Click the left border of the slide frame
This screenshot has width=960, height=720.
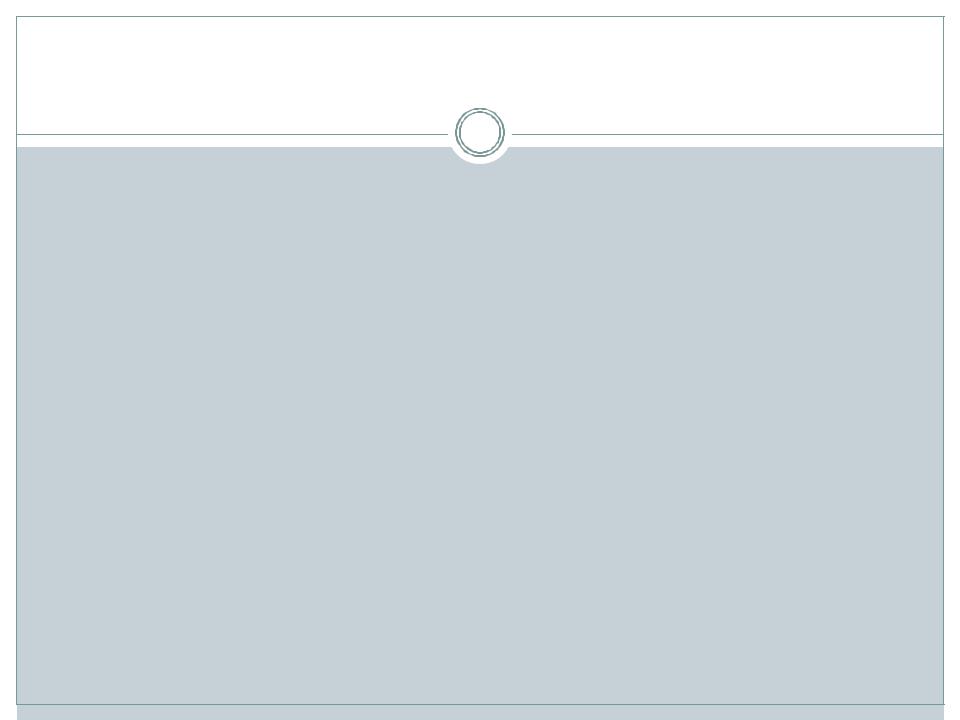17,361
